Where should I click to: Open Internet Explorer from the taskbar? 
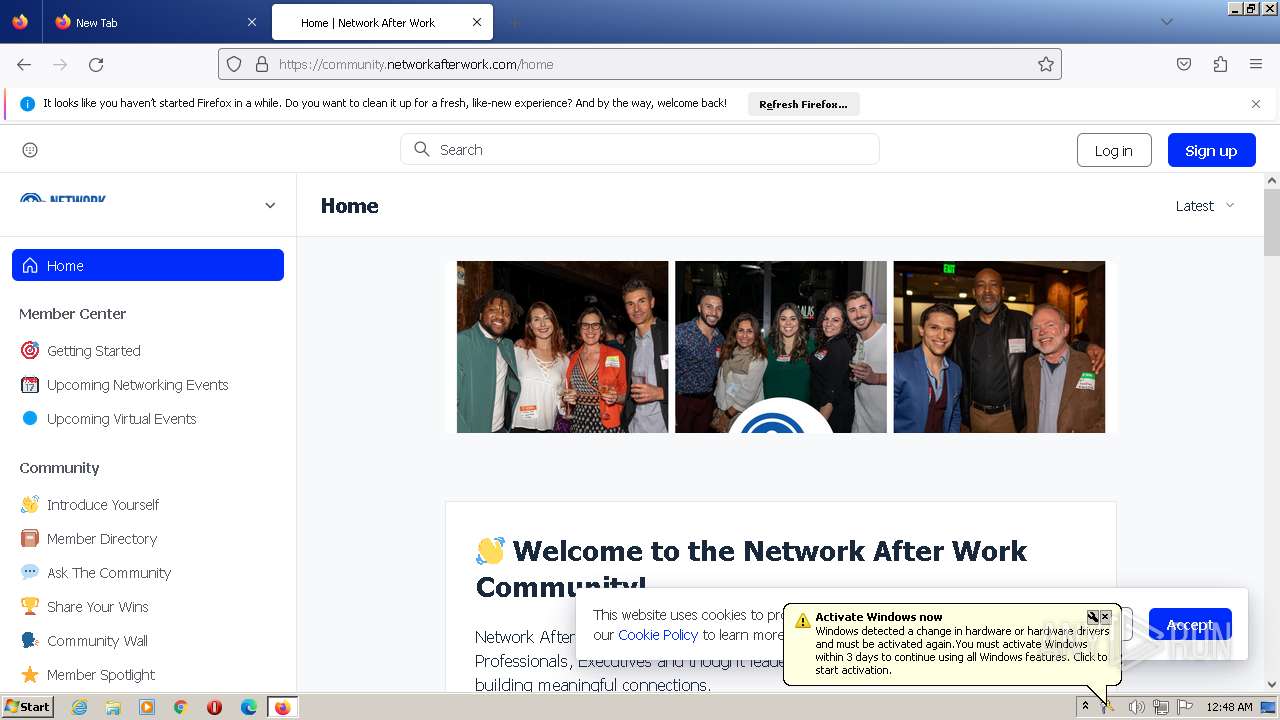(x=79, y=707)
